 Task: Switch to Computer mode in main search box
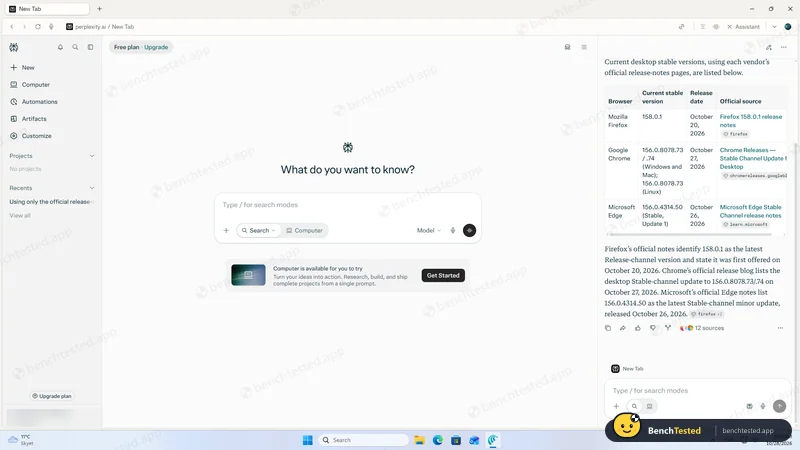pyautogui.click(x=305, y=231)
